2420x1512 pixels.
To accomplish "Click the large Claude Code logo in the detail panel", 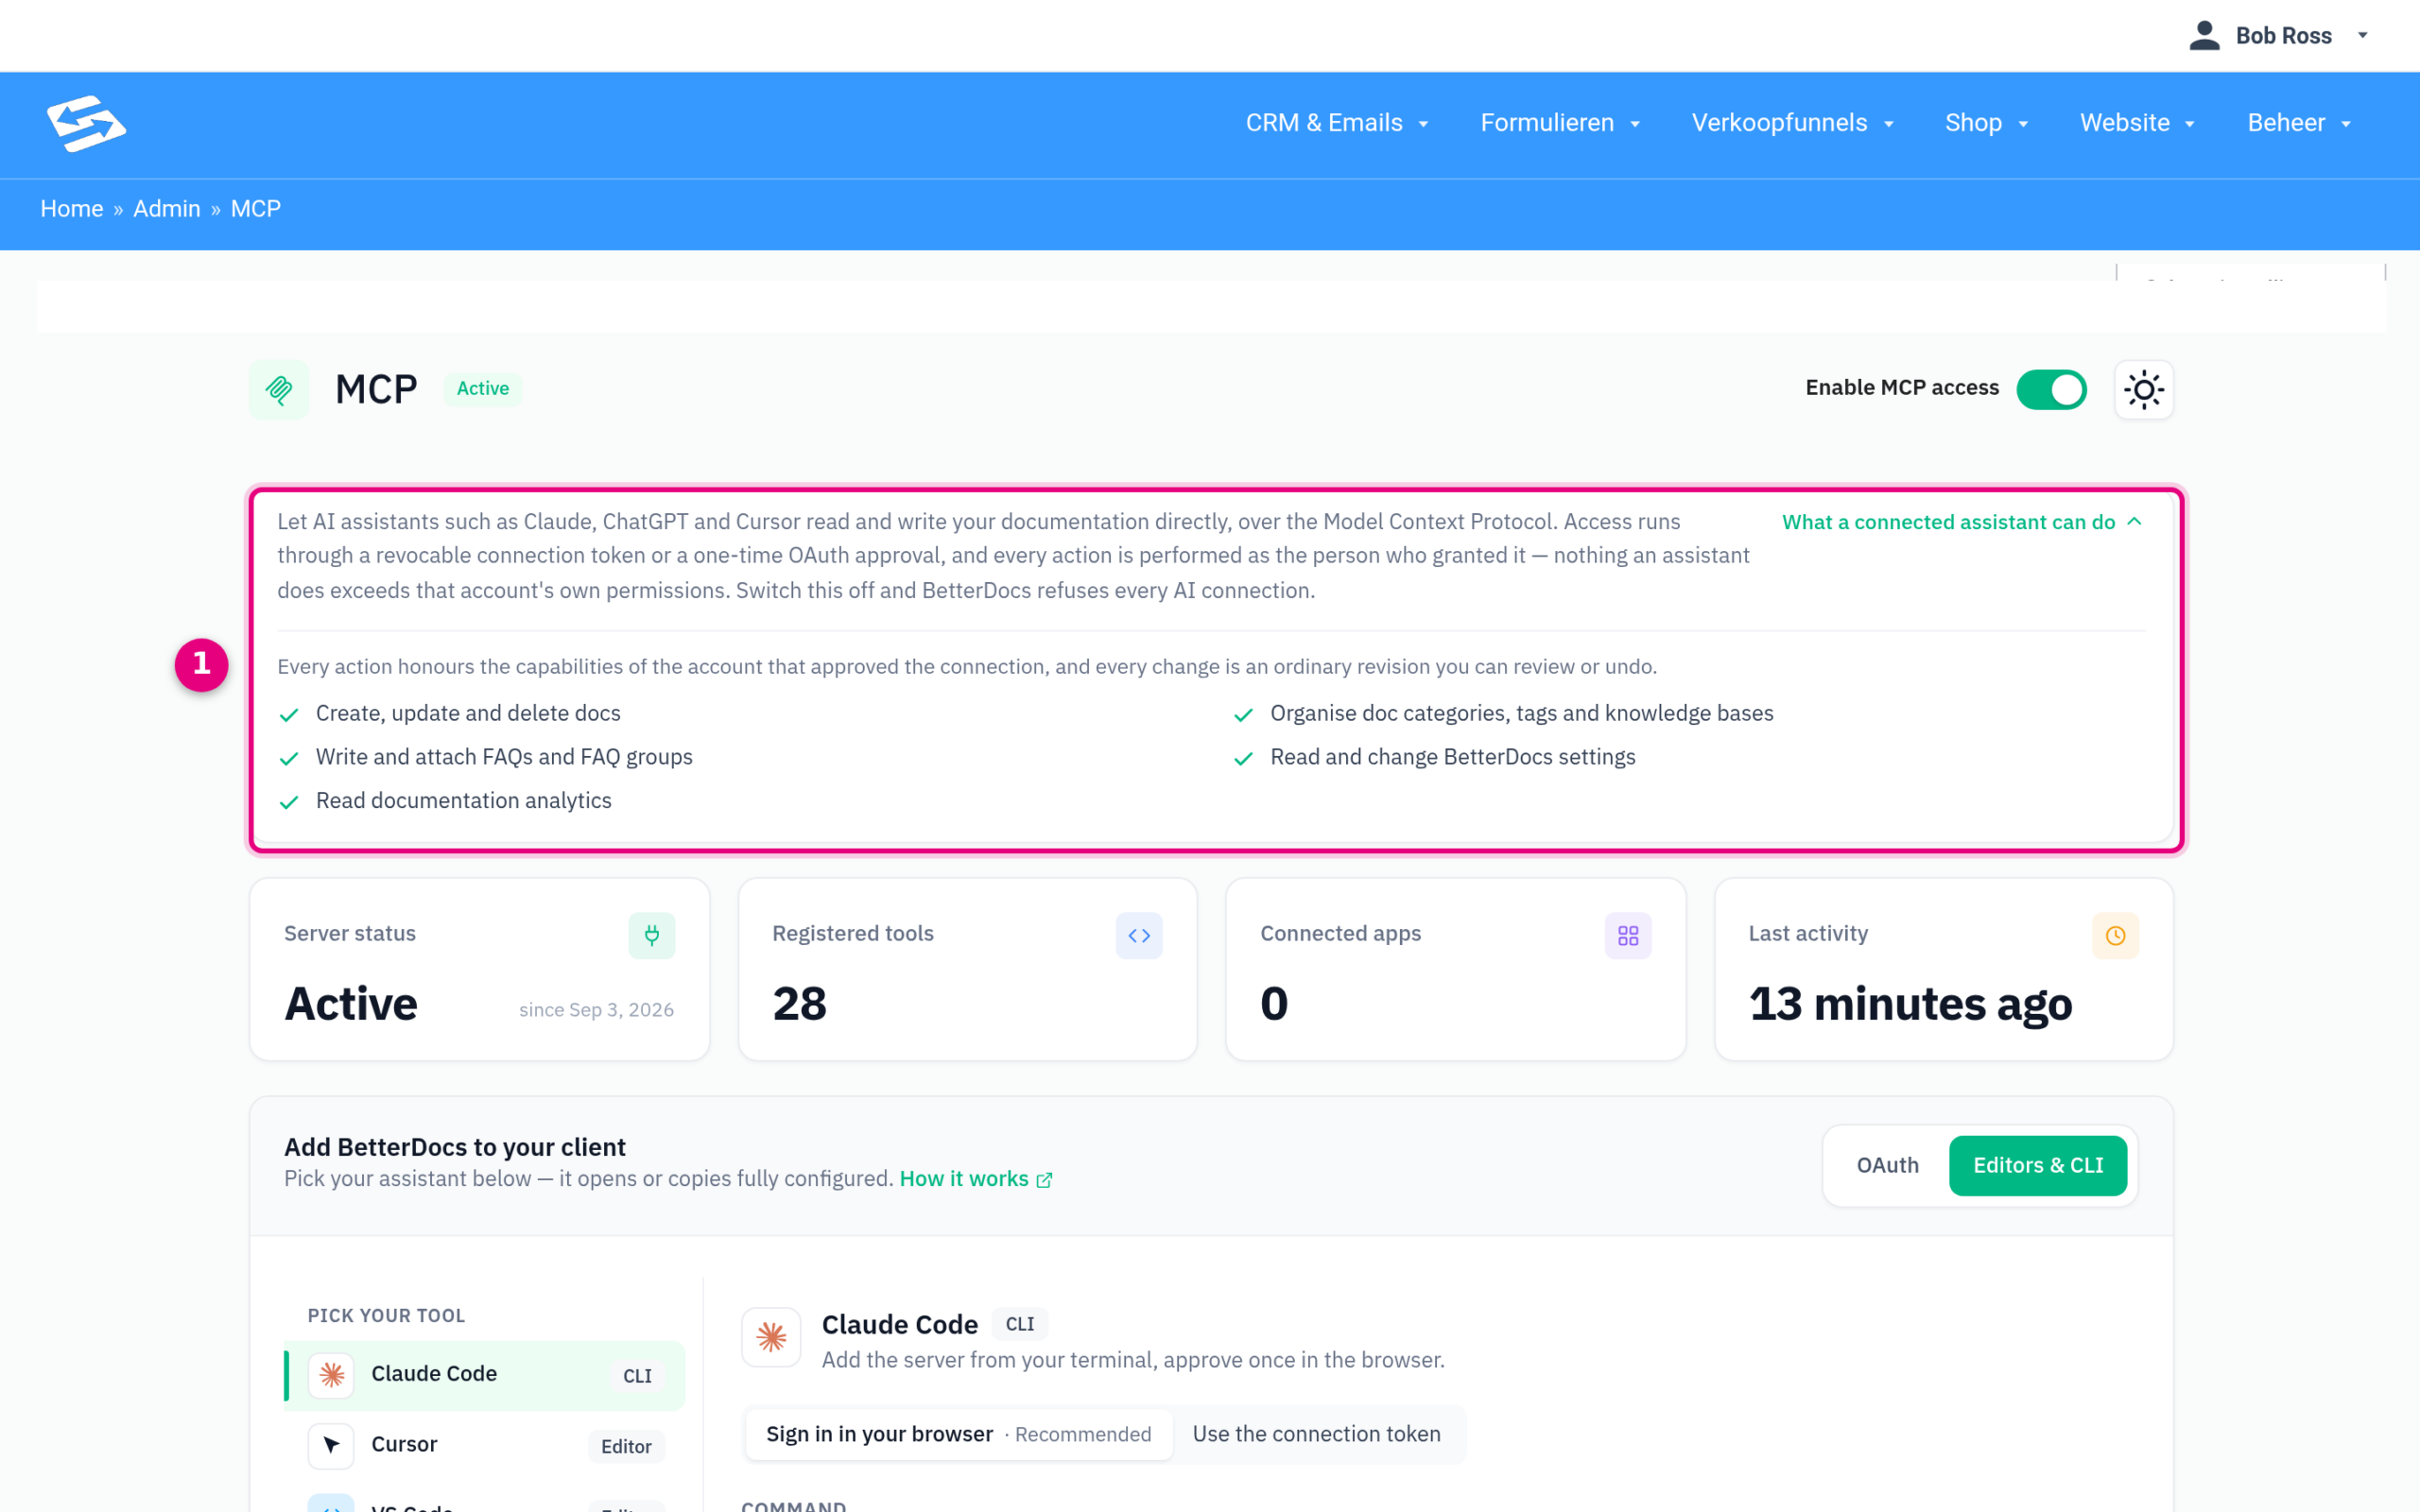I will [x=771, y=1337].
